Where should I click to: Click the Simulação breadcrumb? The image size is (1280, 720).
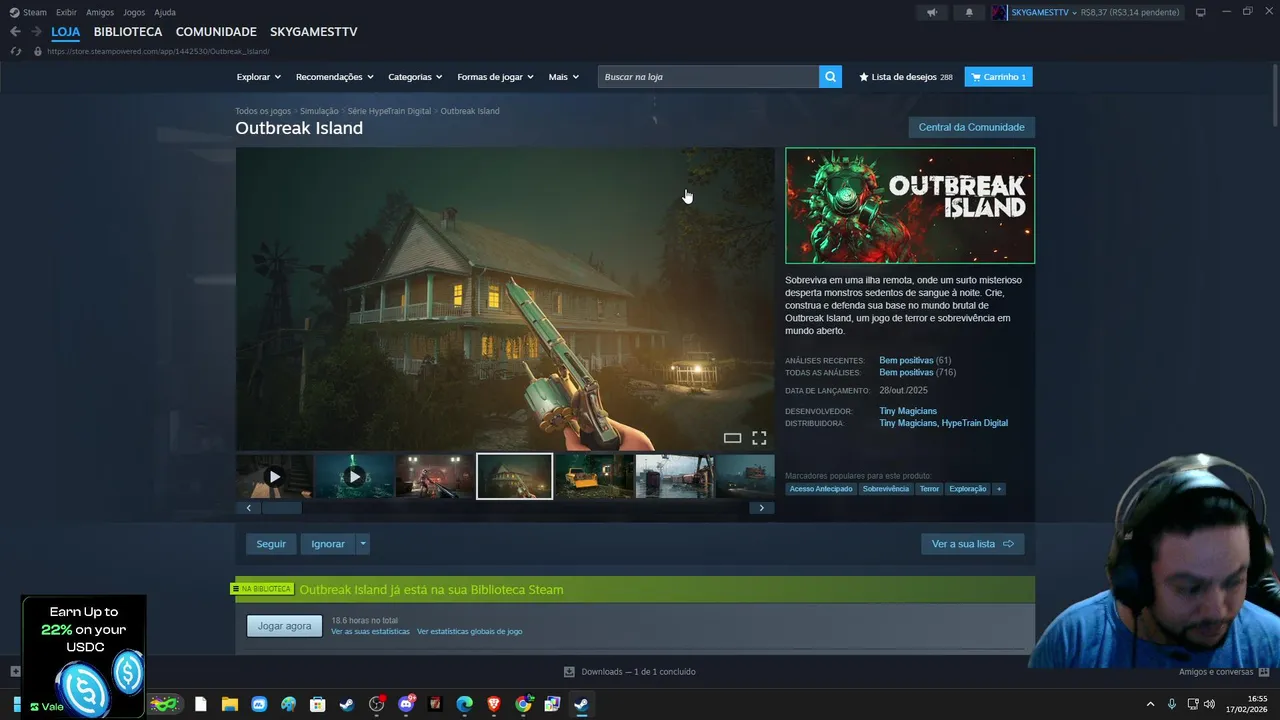[x=319, y=111]
